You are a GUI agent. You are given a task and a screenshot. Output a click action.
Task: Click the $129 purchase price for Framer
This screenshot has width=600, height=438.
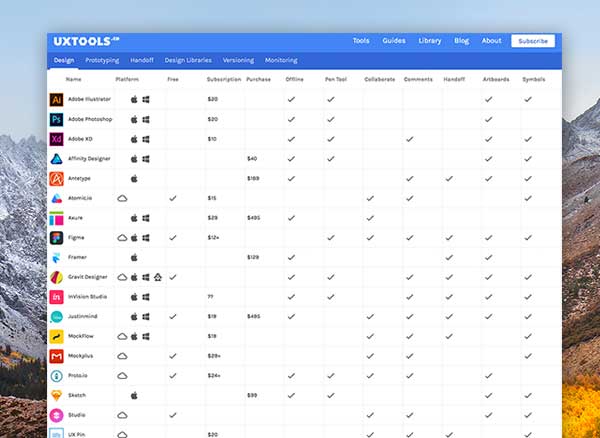[253, 257]
